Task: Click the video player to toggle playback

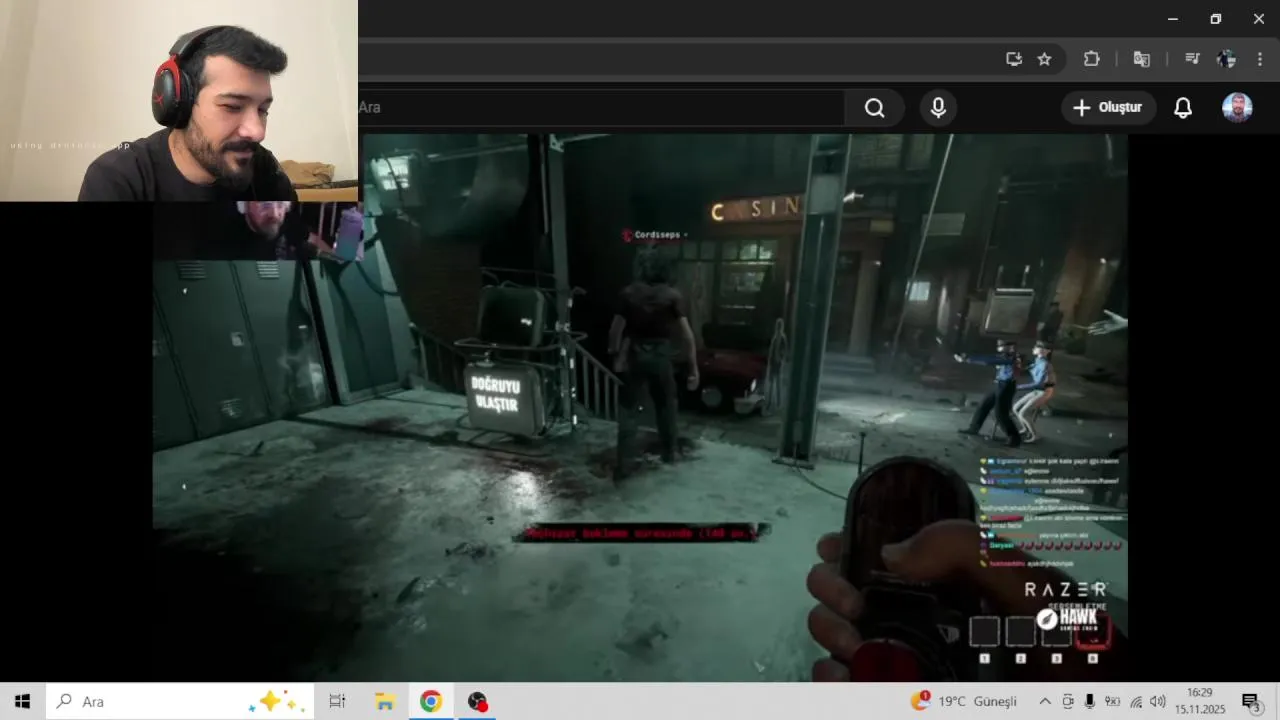Action: click(640, 408)
